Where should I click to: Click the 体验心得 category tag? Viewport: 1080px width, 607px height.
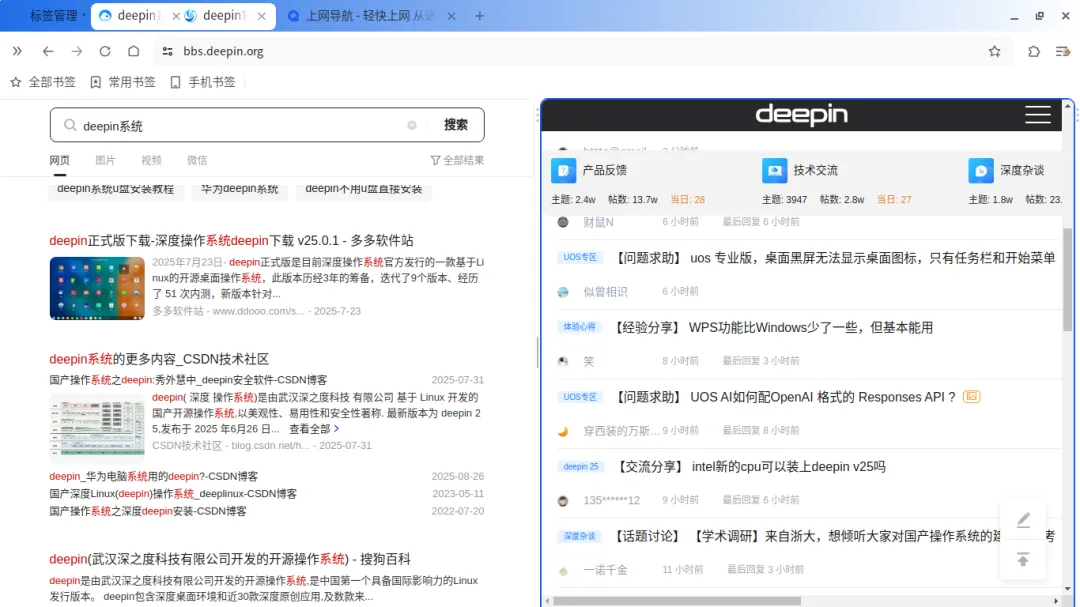[x=579, y=327]
